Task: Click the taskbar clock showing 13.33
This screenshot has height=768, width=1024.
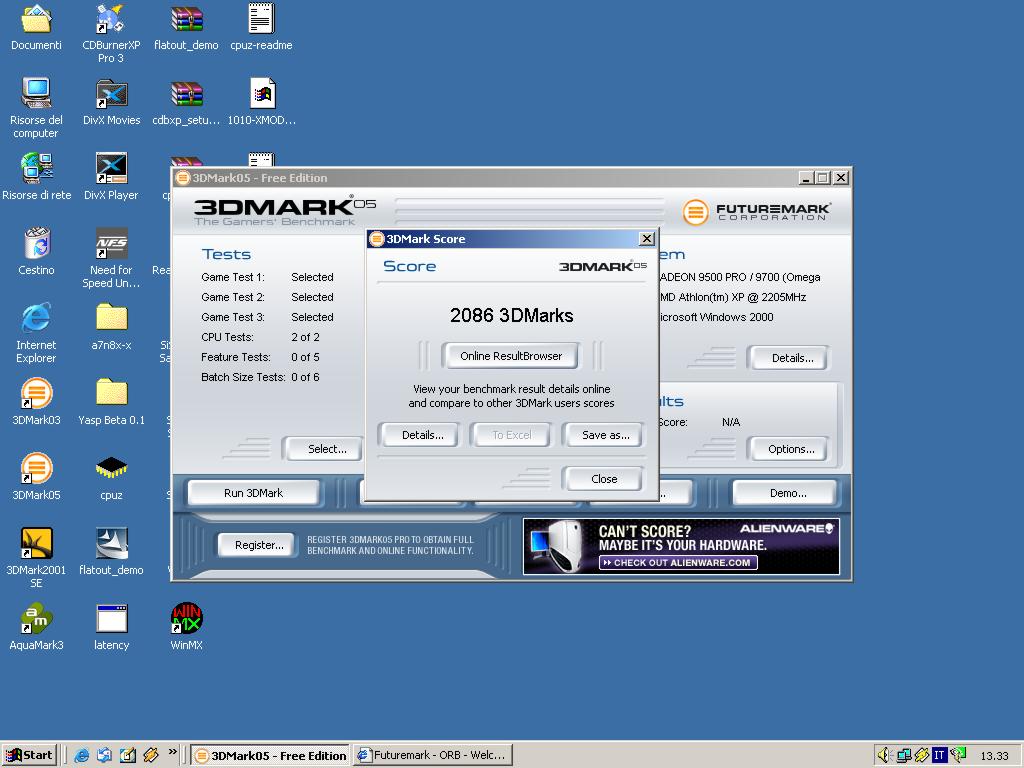Action: pos(994,756)
